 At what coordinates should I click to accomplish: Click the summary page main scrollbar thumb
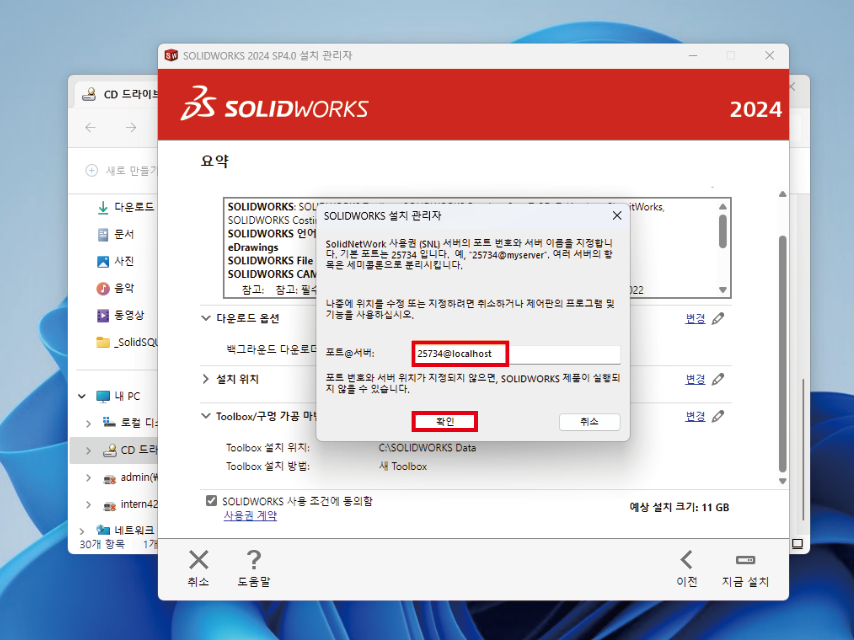click(783, 354)
